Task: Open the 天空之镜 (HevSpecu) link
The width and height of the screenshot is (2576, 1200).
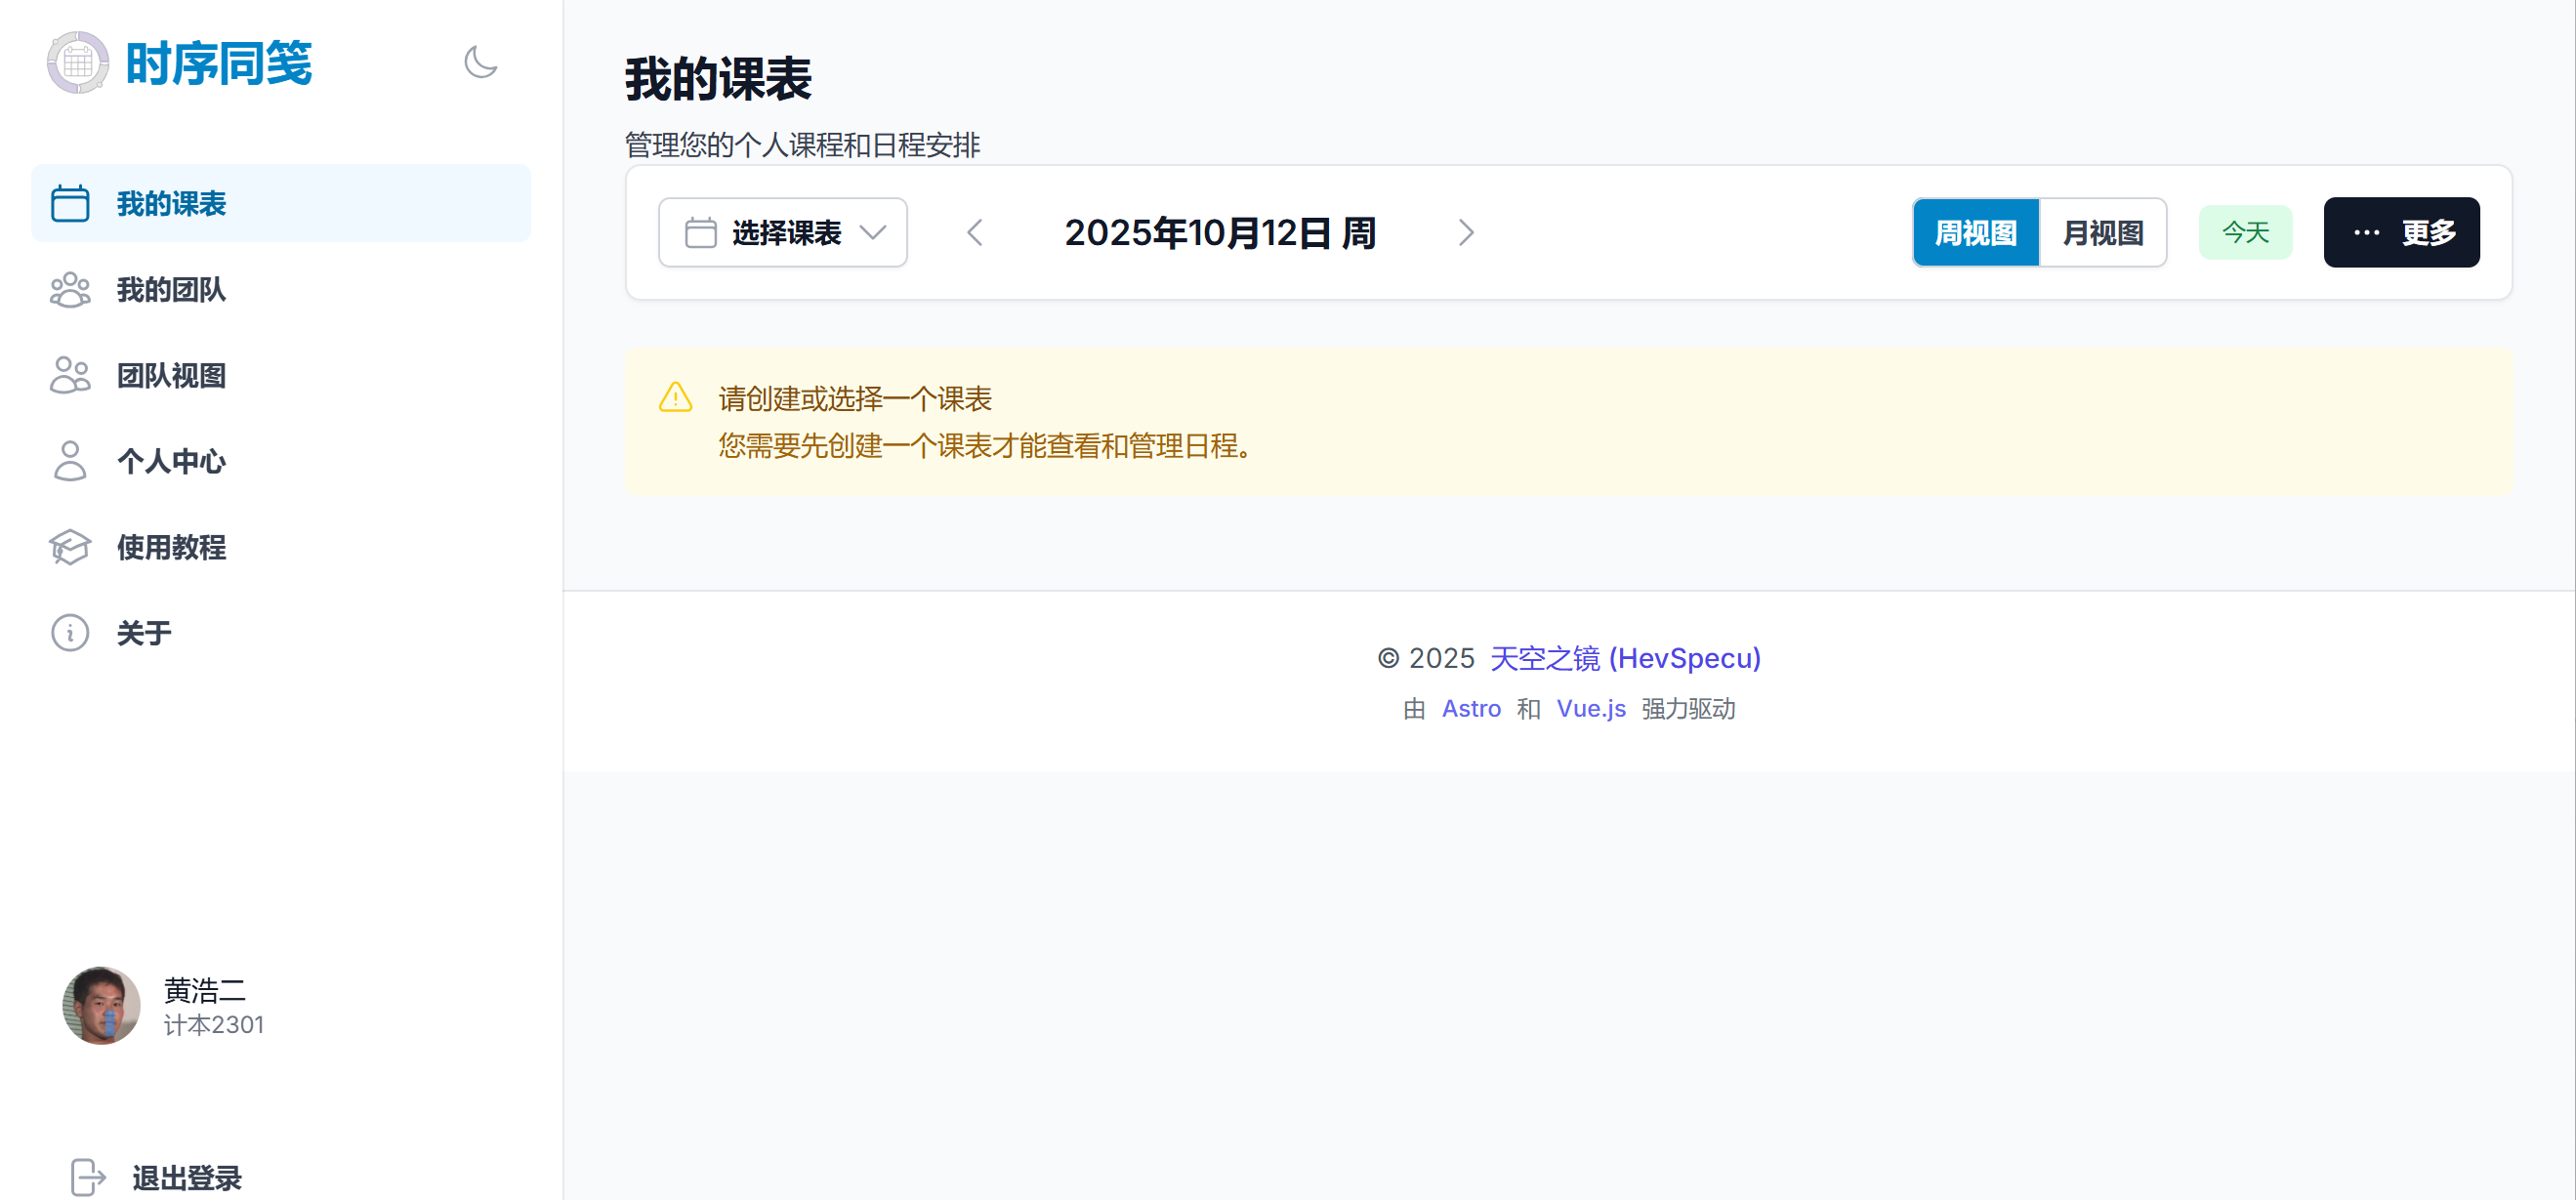Action: 1625,658
